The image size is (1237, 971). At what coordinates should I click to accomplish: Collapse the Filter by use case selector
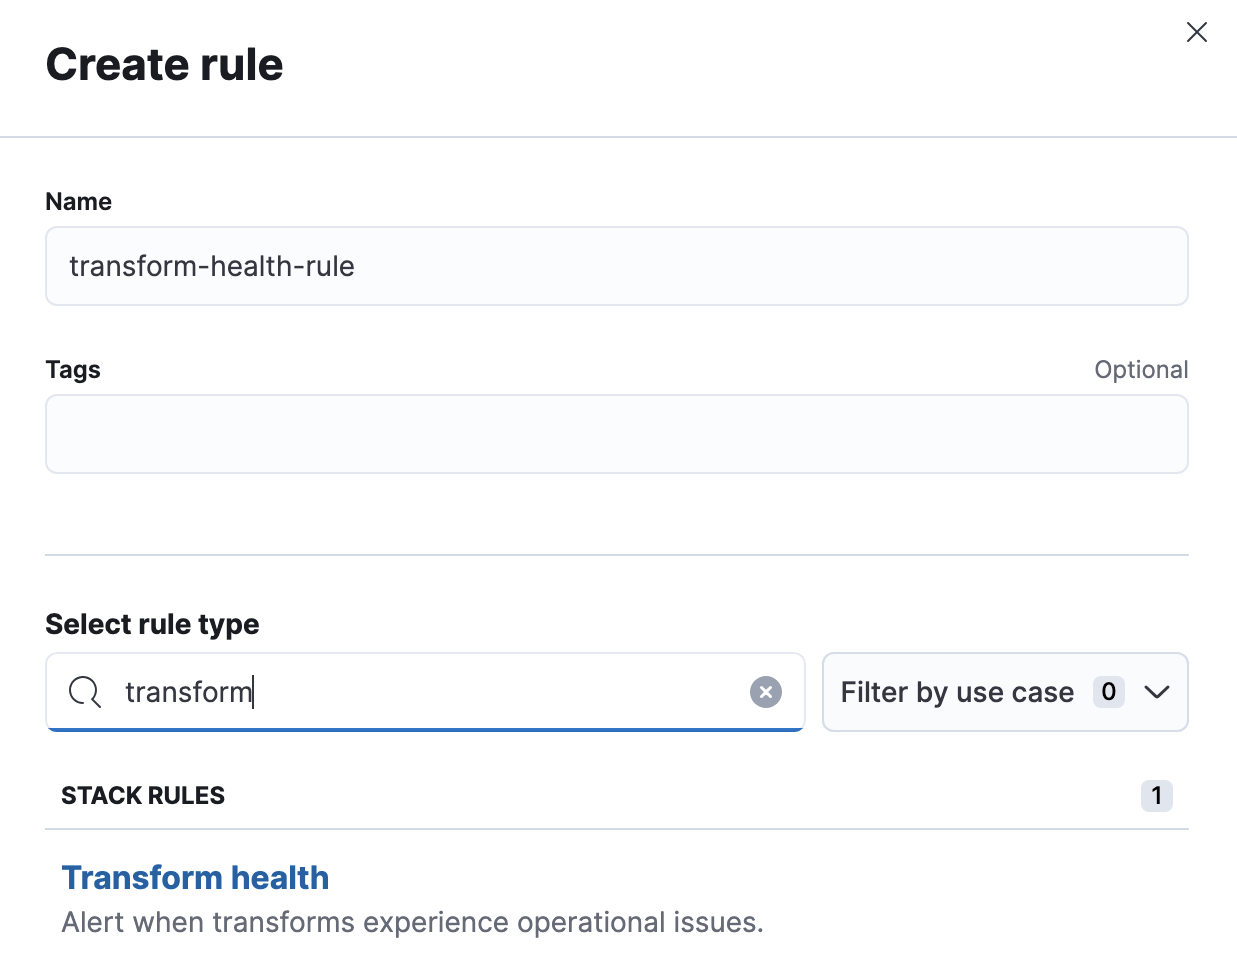tap(1004, 691)
